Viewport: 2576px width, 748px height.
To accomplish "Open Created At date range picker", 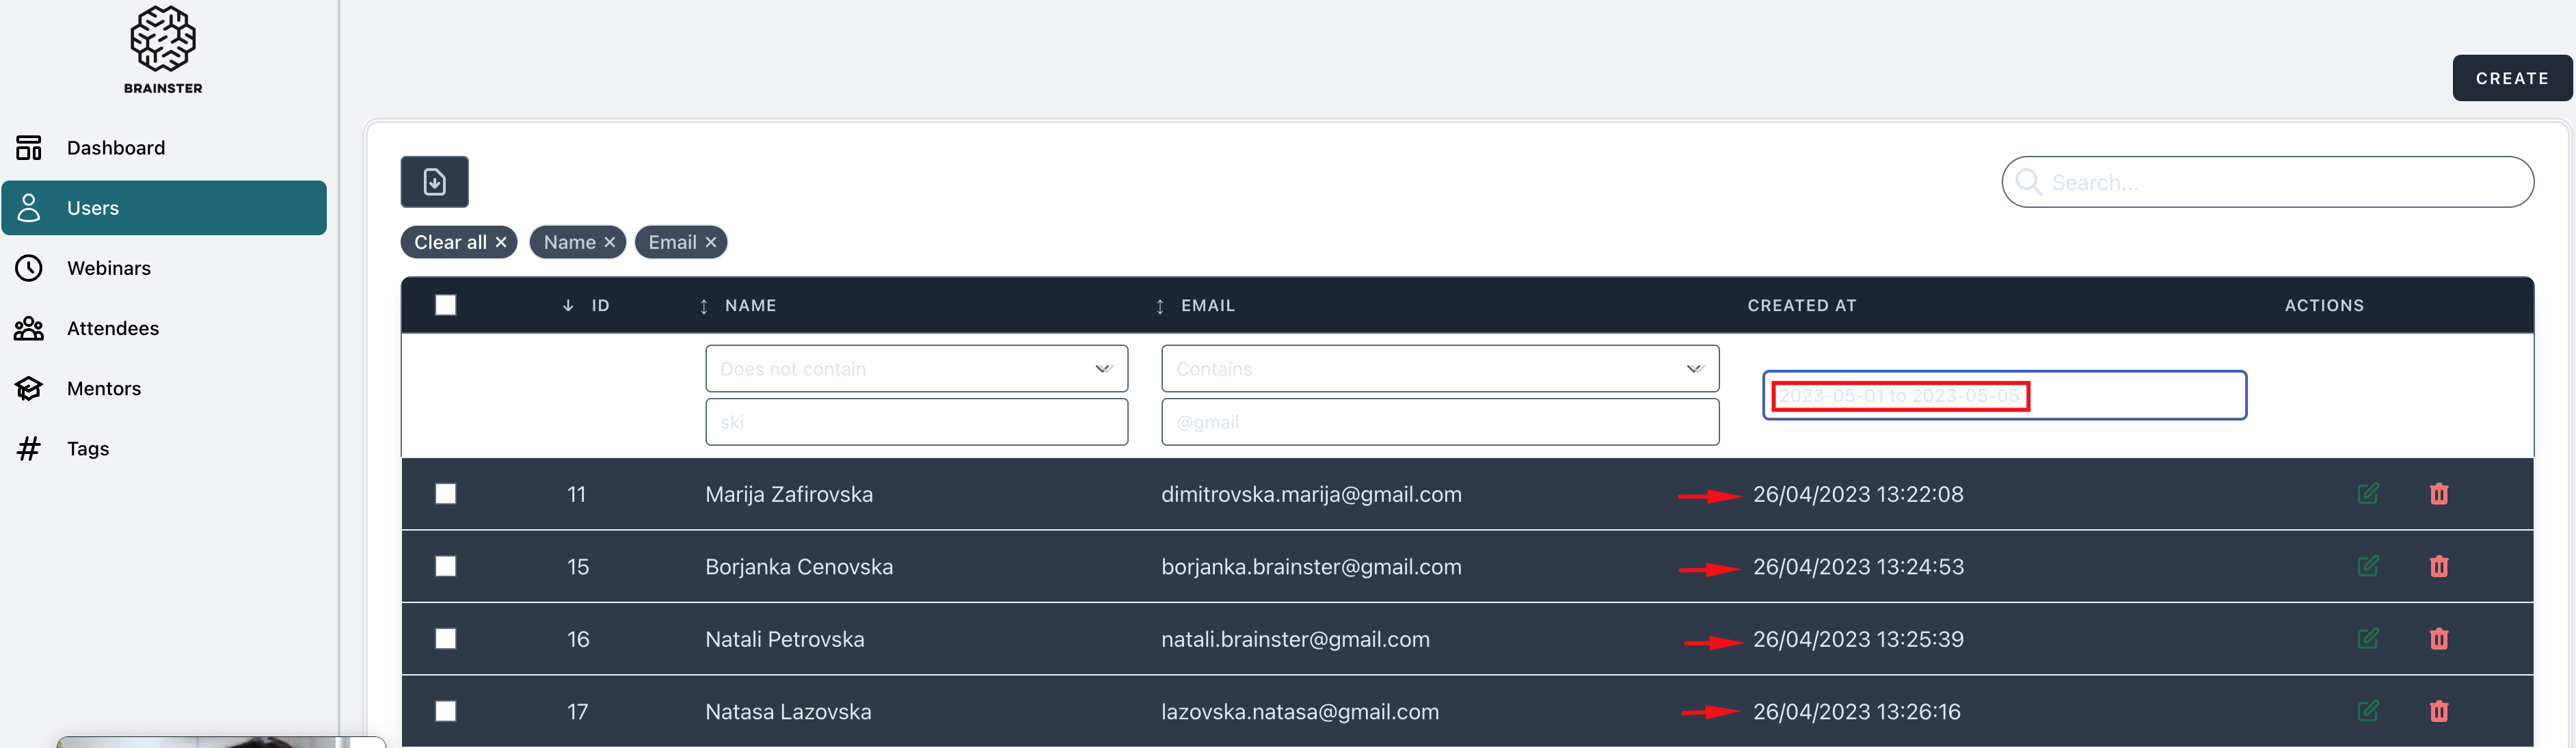I will coord(2003,396).
